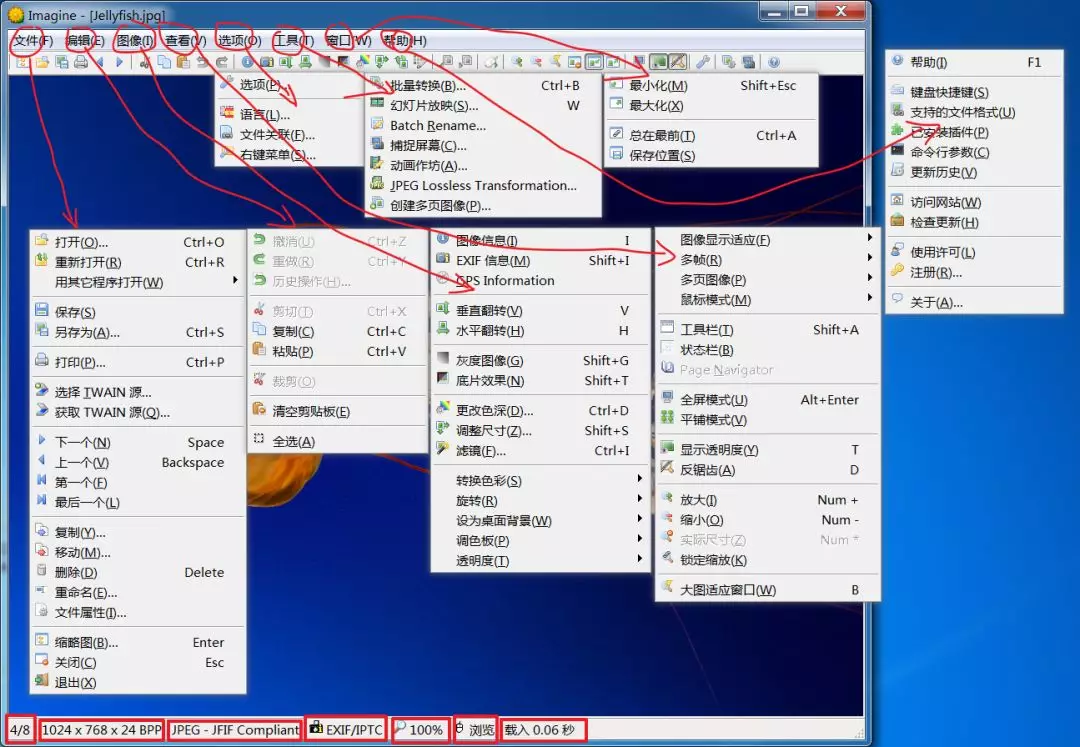Click the blue previous-image arrow in toolbar
This screenshot has height=747, width=1080.
[x=101, y=63]
